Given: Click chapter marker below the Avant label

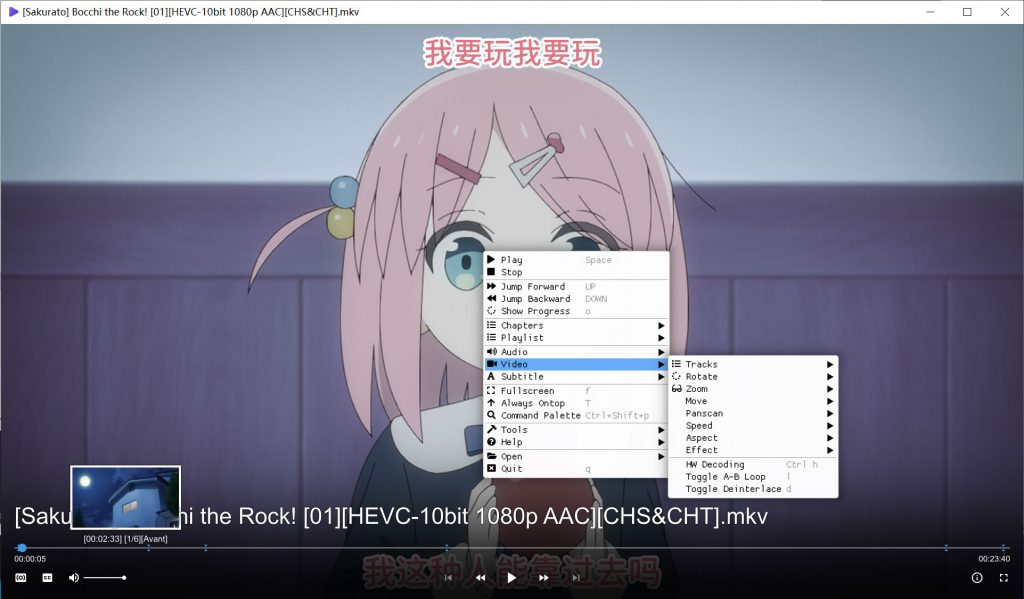Looking at the screenshot, I should [149, 548].
